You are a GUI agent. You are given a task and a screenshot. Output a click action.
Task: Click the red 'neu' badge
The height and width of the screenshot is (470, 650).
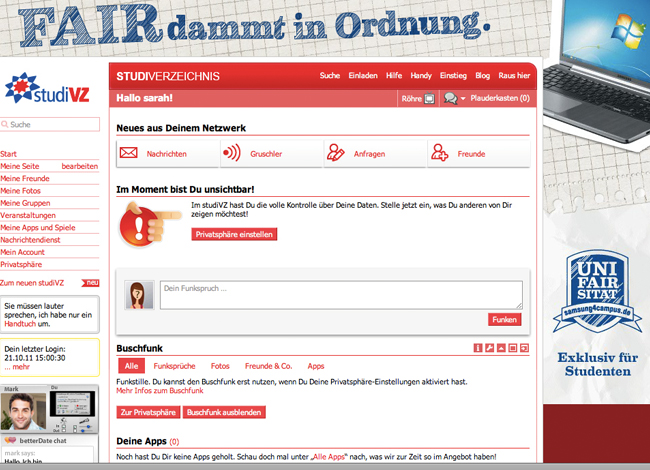(x=91, y=283)
